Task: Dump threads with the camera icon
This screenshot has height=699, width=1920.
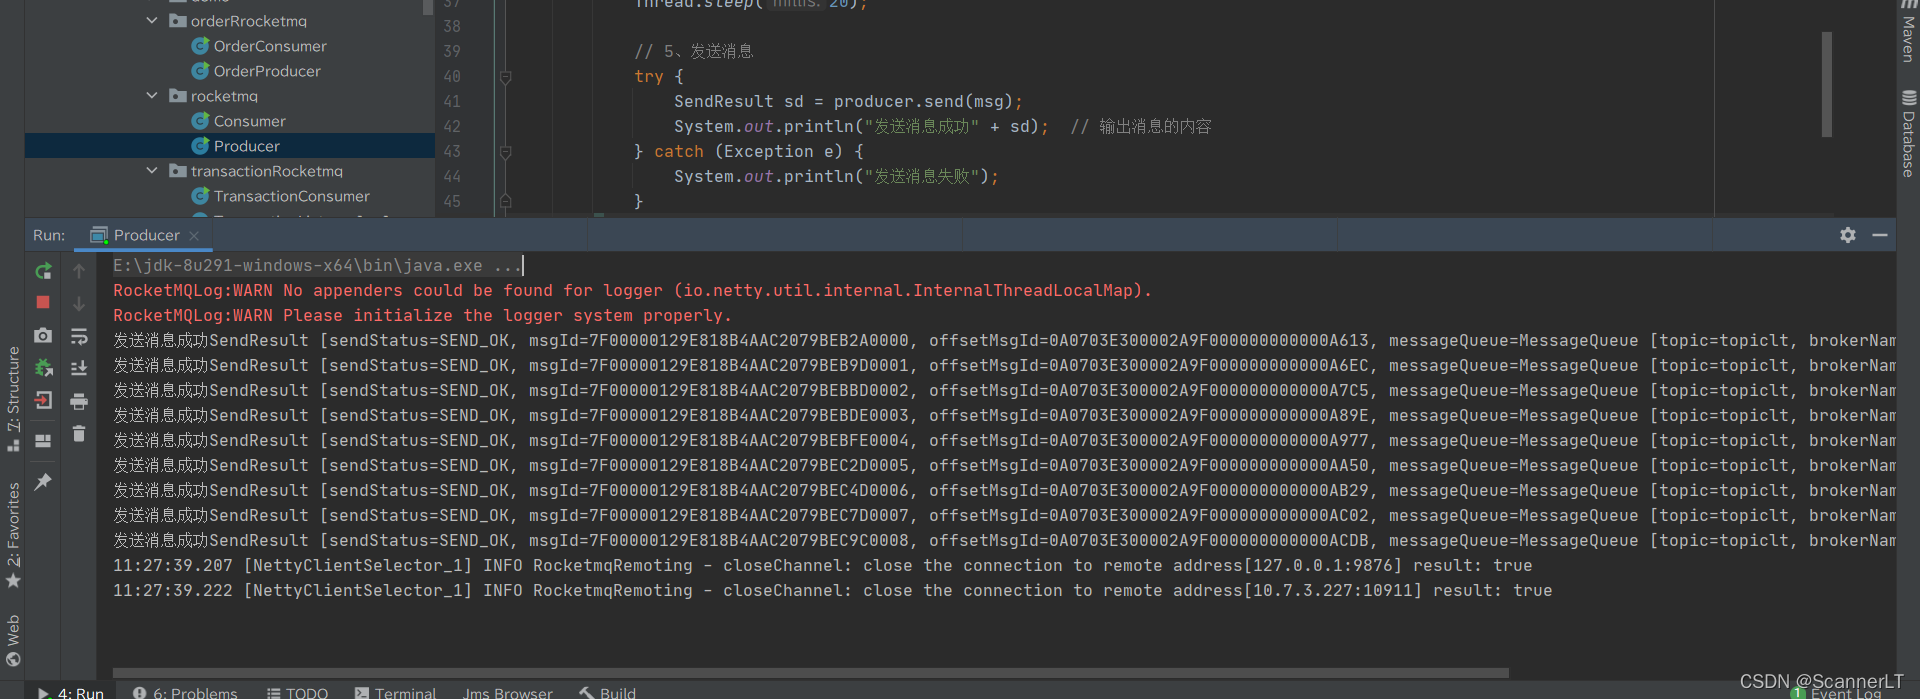Action: (x=43, y=336)
